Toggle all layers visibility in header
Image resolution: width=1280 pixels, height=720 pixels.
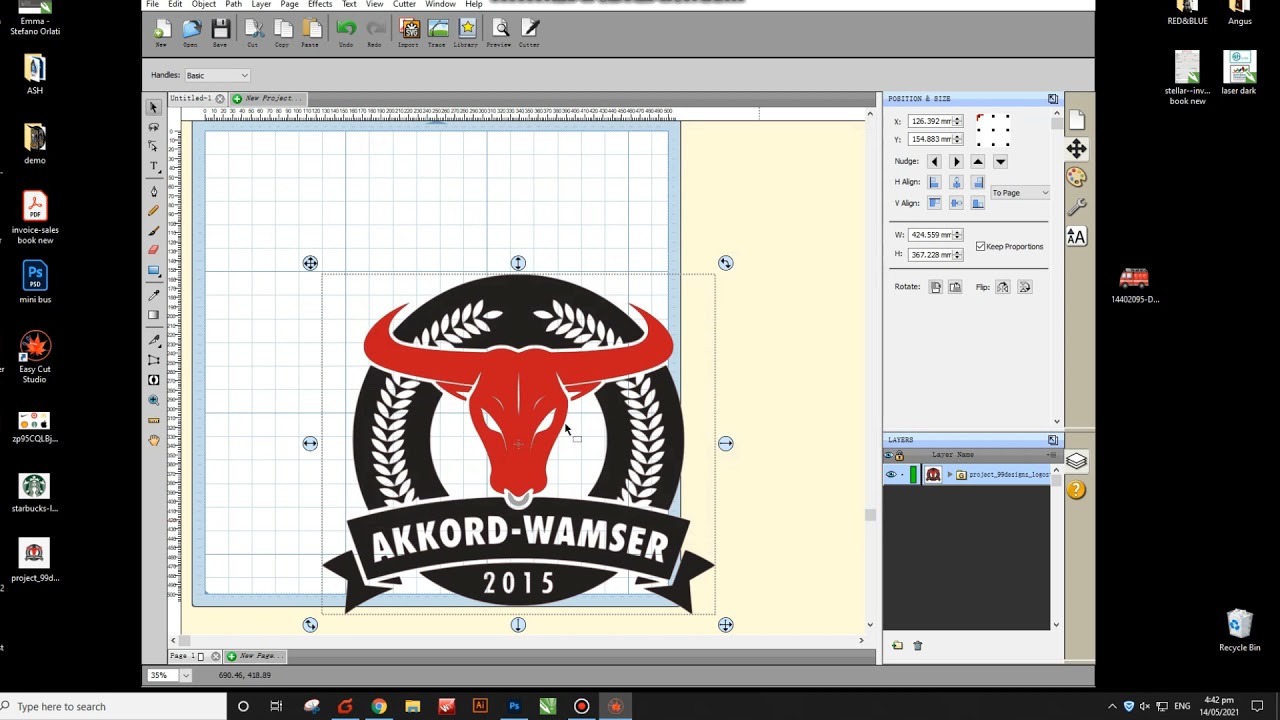coord(889,455)
